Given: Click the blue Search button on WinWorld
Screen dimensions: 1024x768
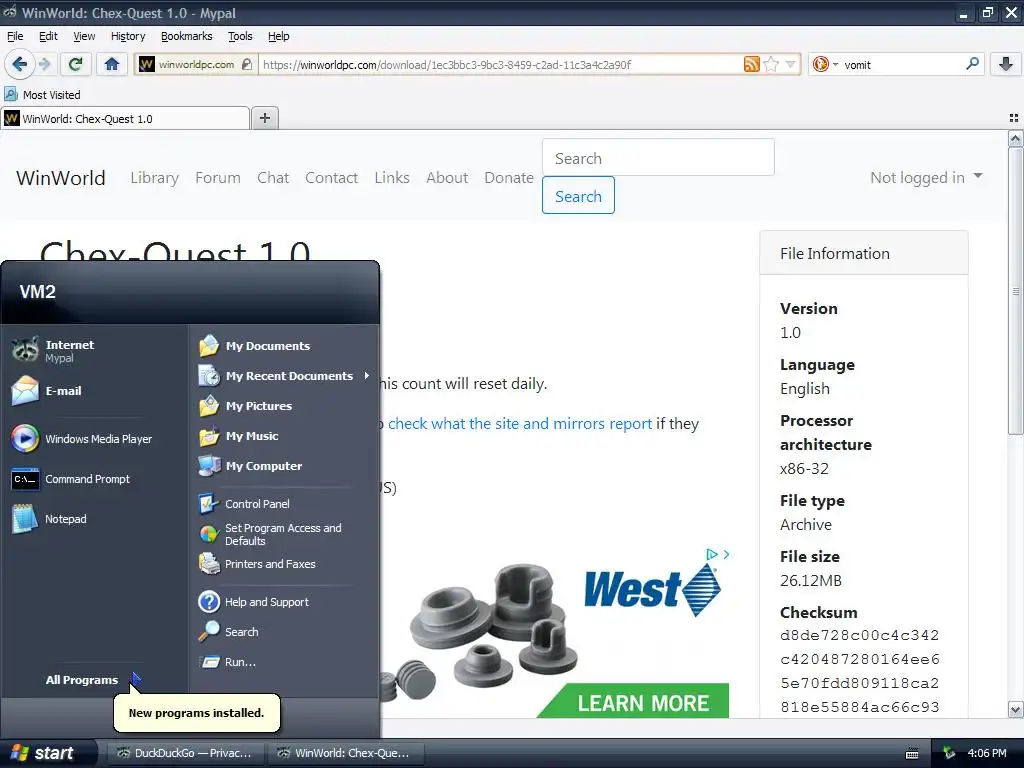Looking at the screenshot, I should (578, 195).
